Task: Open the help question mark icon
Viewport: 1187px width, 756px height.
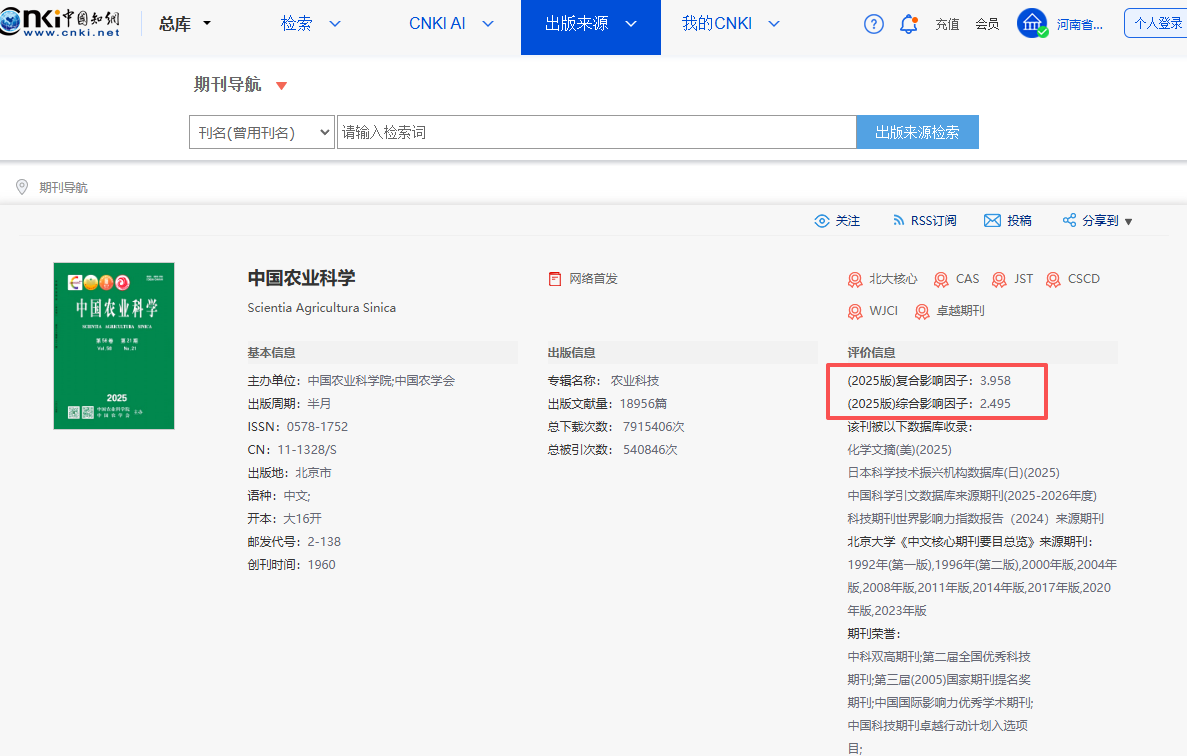Action: (x=873, y=24)
